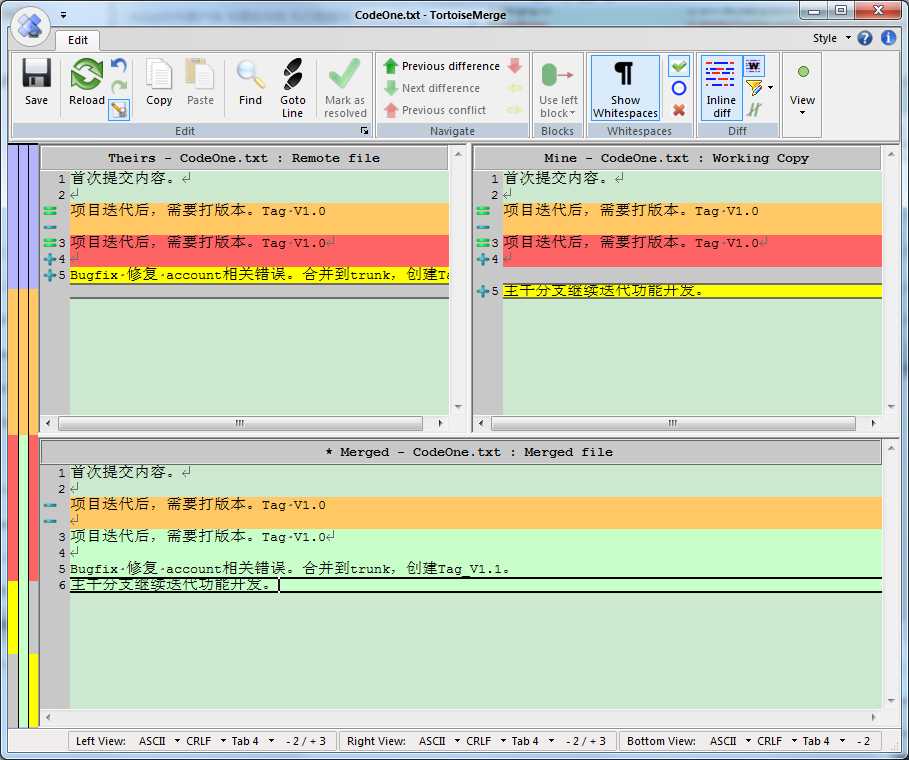909x760 pixels.
Task: Toggle Inline diff mode
Action: click(721, 88)
